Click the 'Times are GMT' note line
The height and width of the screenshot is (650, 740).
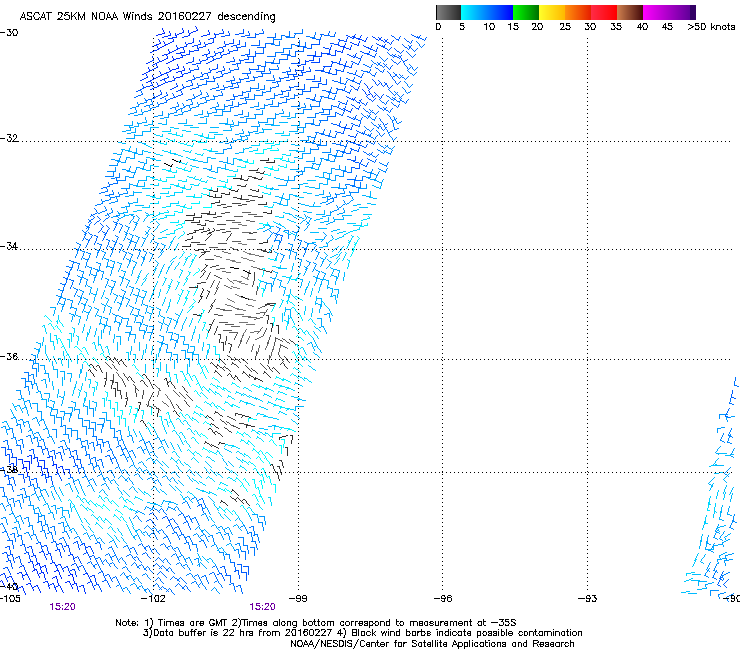click(316, 623)
